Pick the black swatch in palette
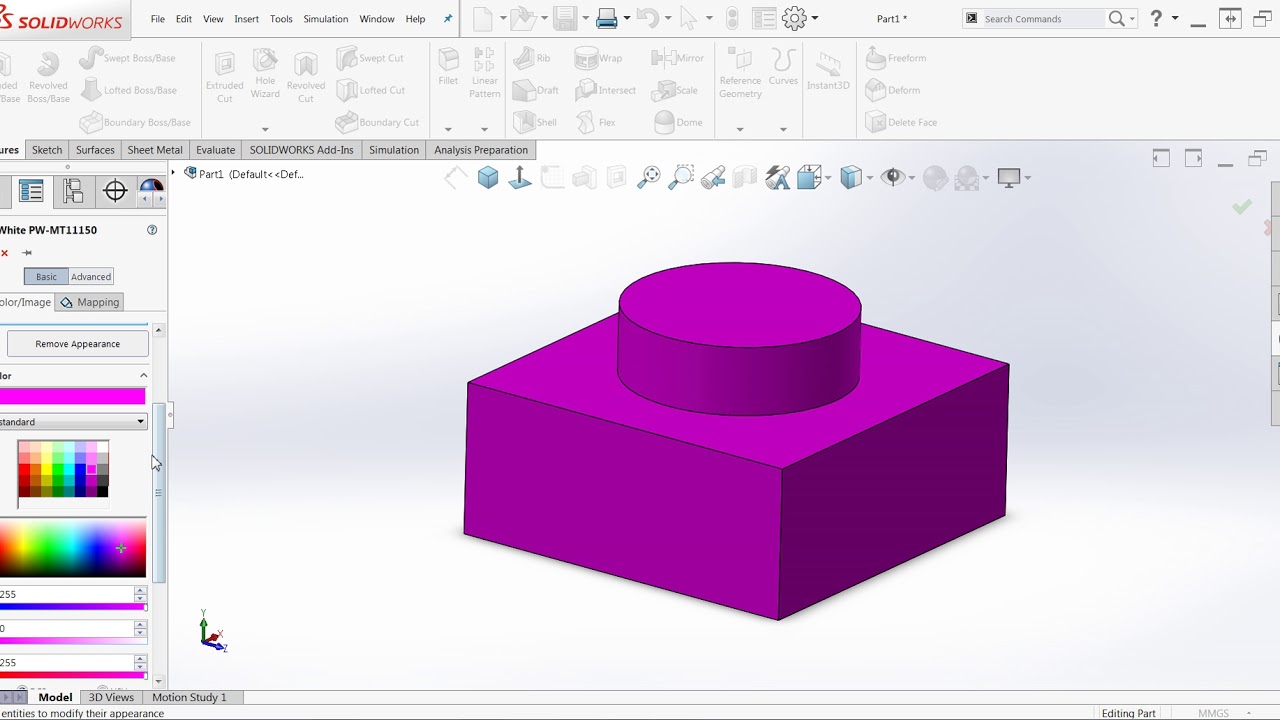The width and height of the screenshot is (1280, 720). tap(102, 491)
